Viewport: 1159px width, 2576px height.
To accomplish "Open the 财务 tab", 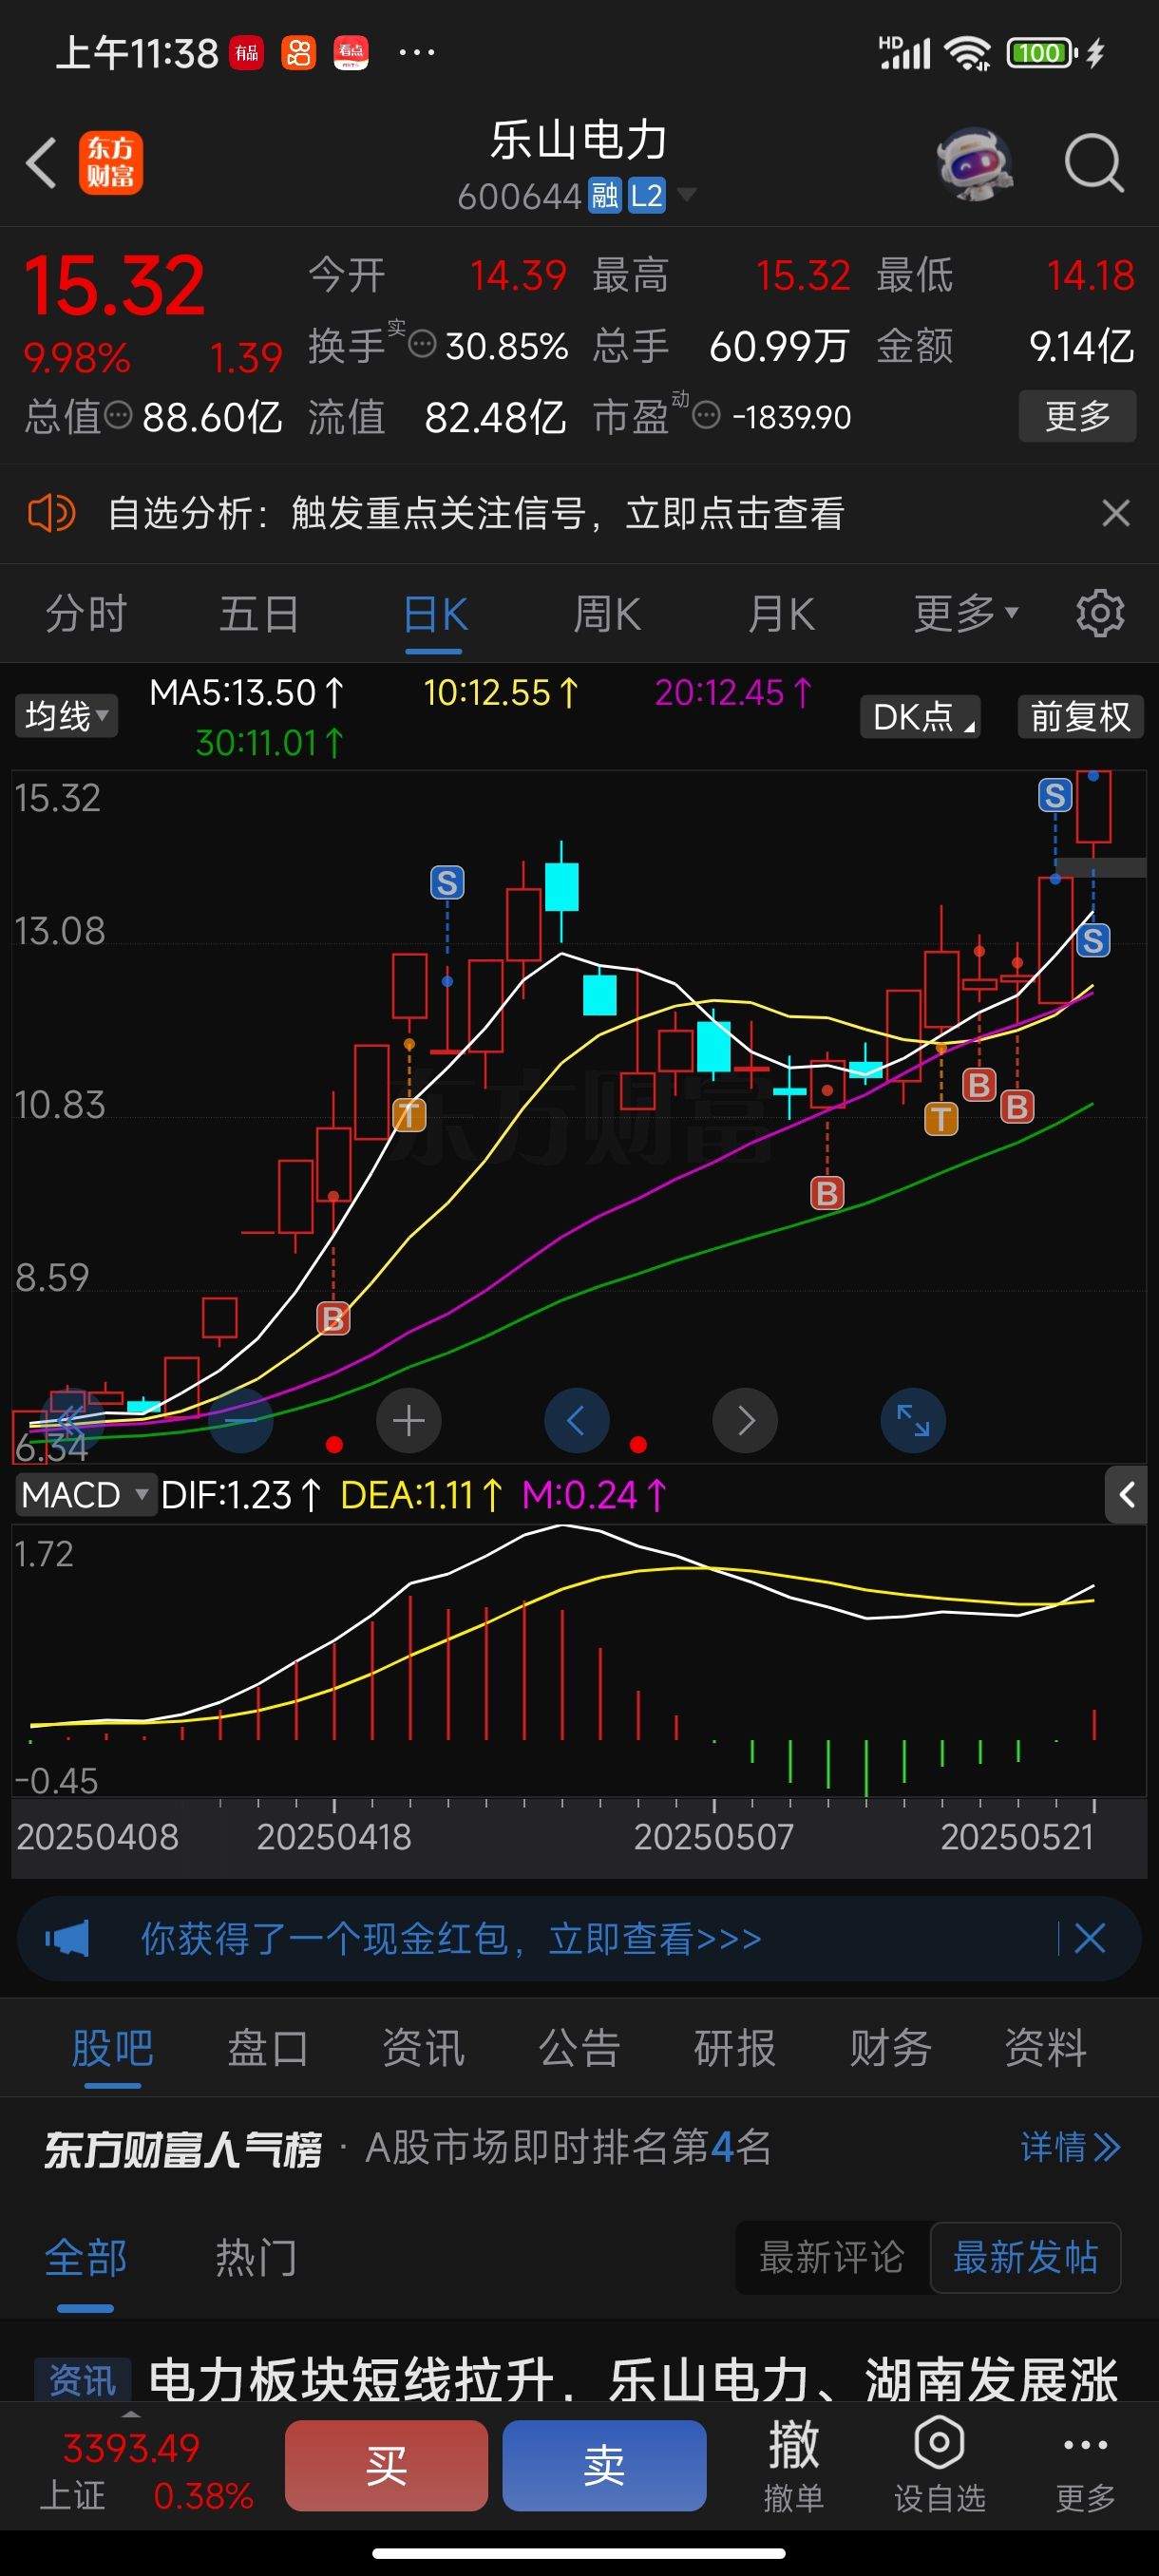I will point(891,2047).
